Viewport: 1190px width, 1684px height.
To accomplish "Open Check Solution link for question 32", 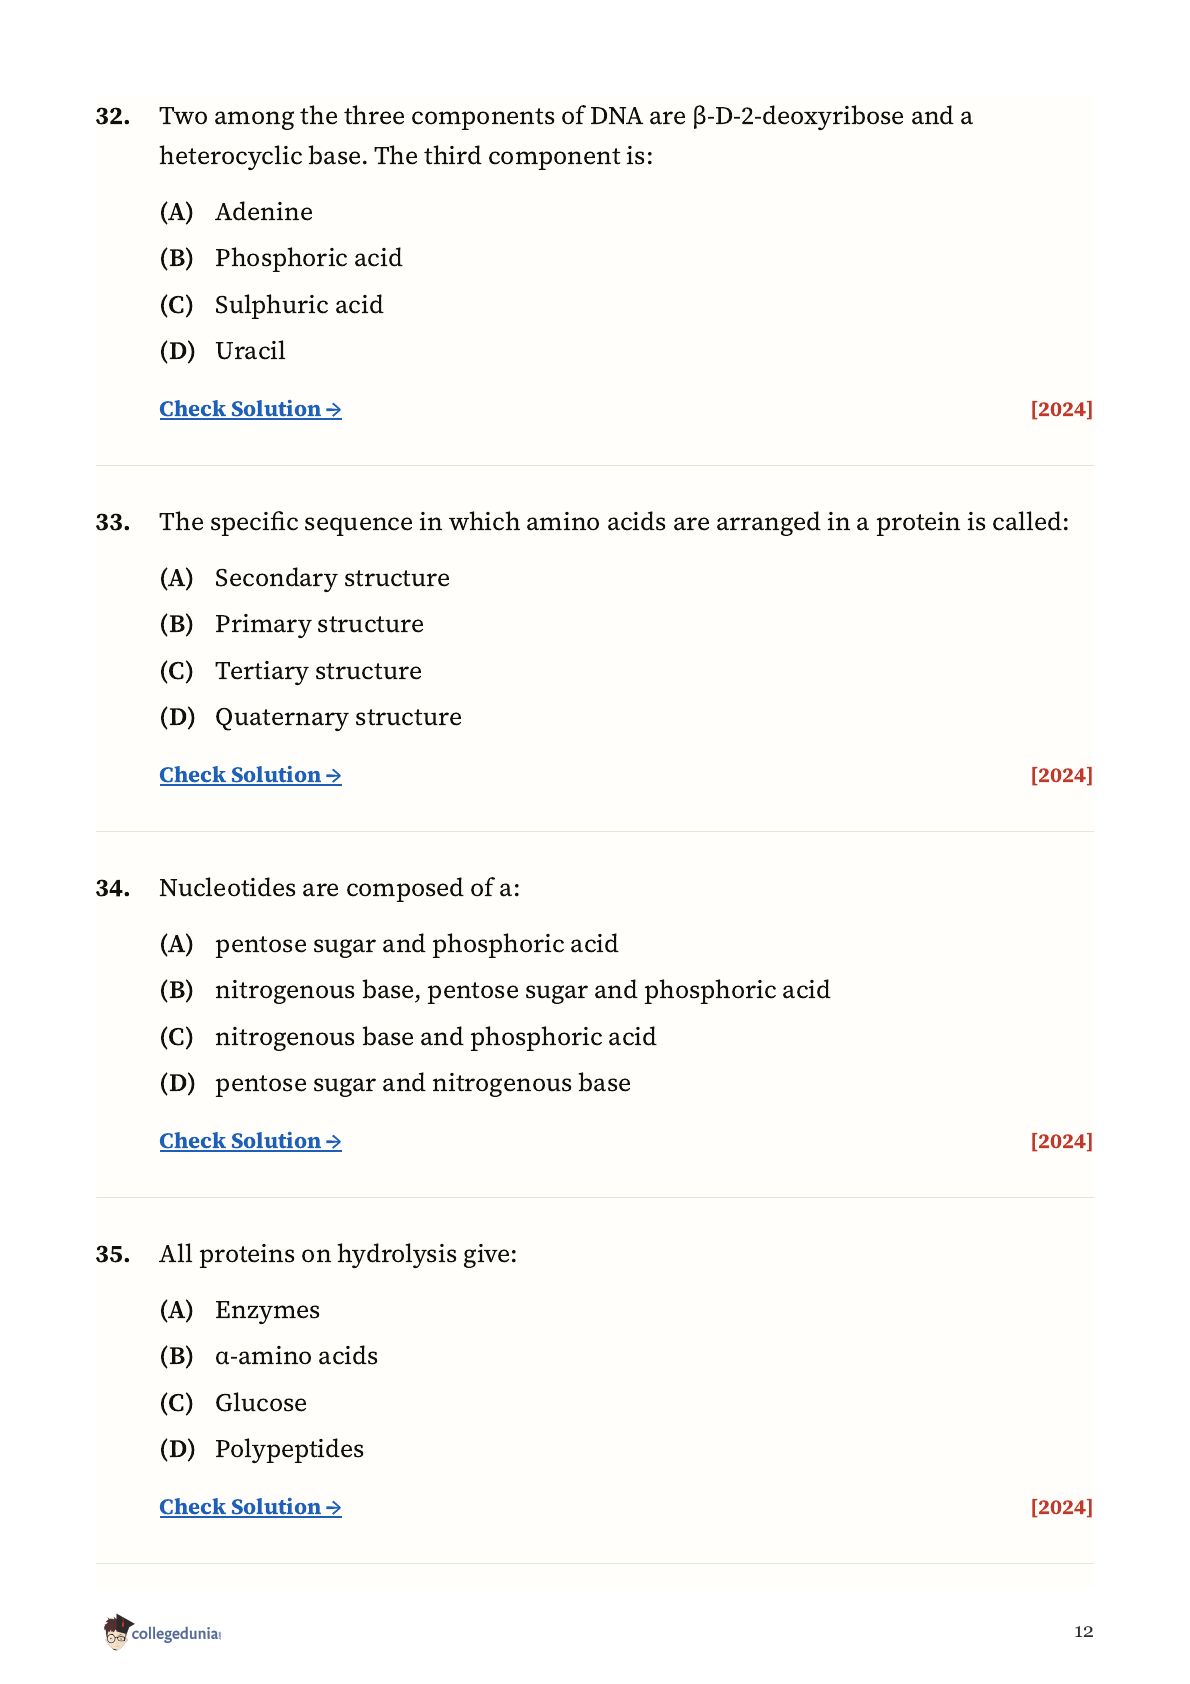I will (250, 409).
